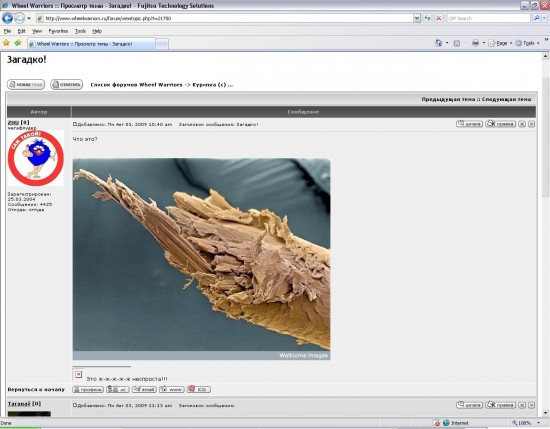Click the browser Back arrow button
Viewport: 550px width, 429px height.
pos(7,18)
